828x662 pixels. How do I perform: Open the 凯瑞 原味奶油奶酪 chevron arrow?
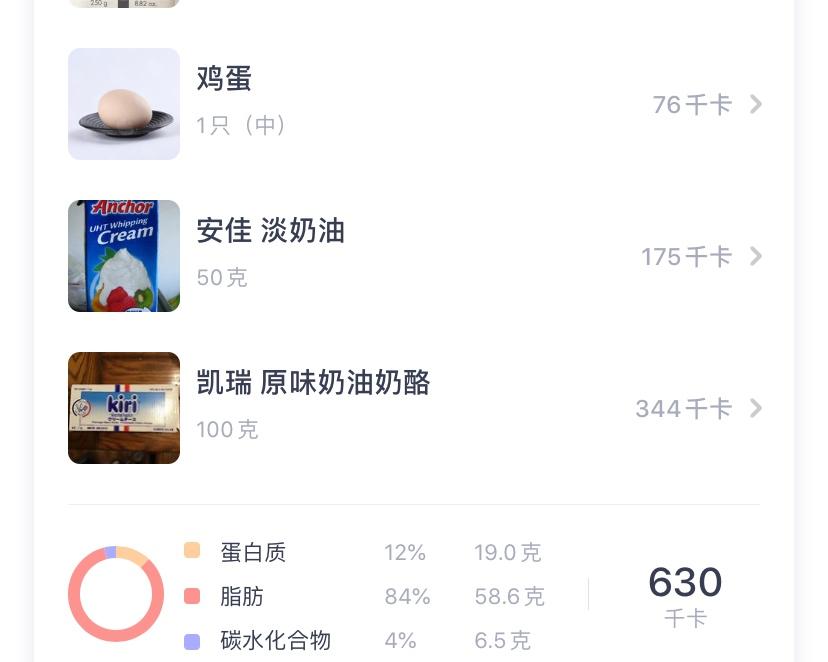(x=756, y=408)
